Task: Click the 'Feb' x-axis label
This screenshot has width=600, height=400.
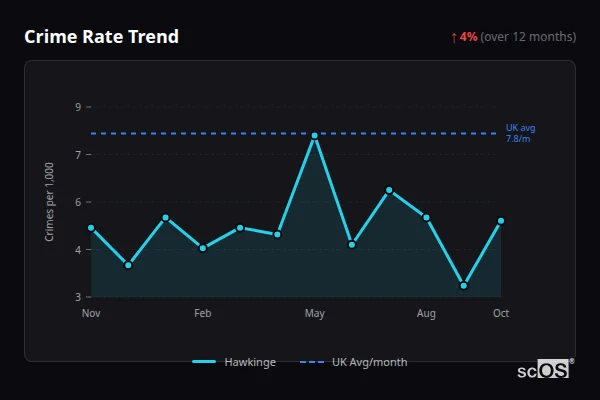Action: 203,313
